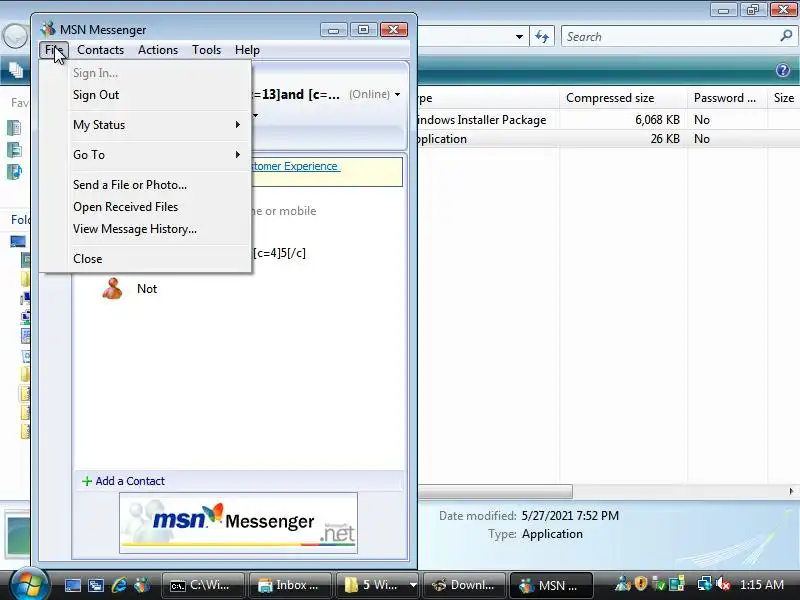Open the Tools menu
The image size is (800, 600).
pos(206,50)
